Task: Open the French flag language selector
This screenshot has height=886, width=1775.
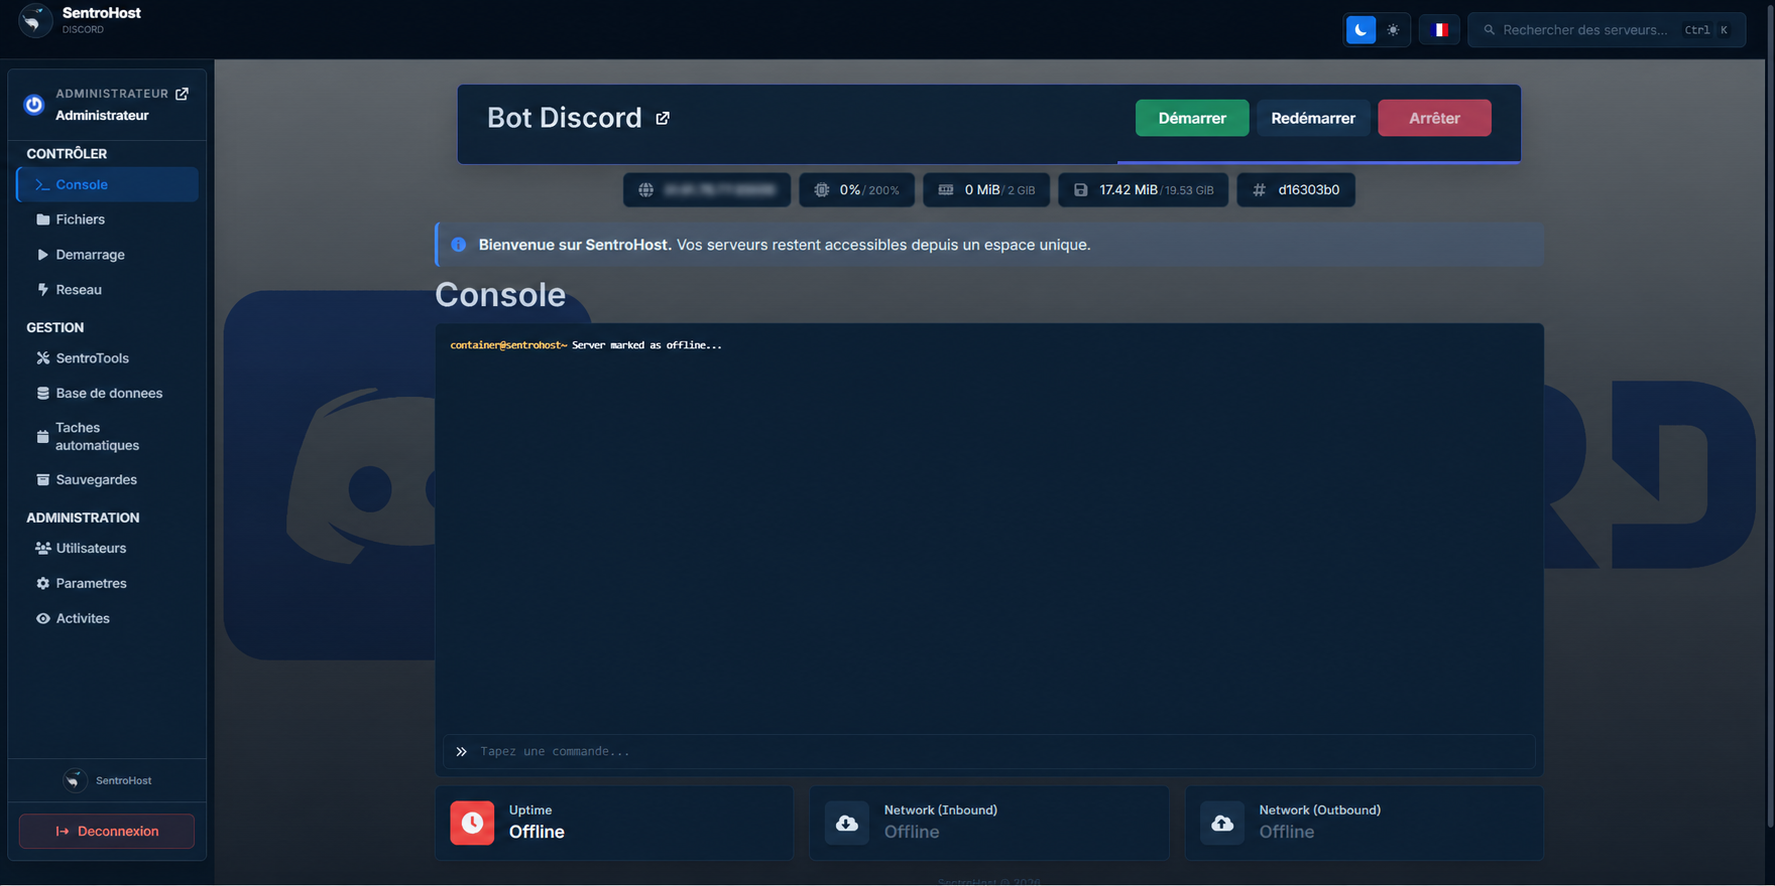Action: click(1439, 30)
